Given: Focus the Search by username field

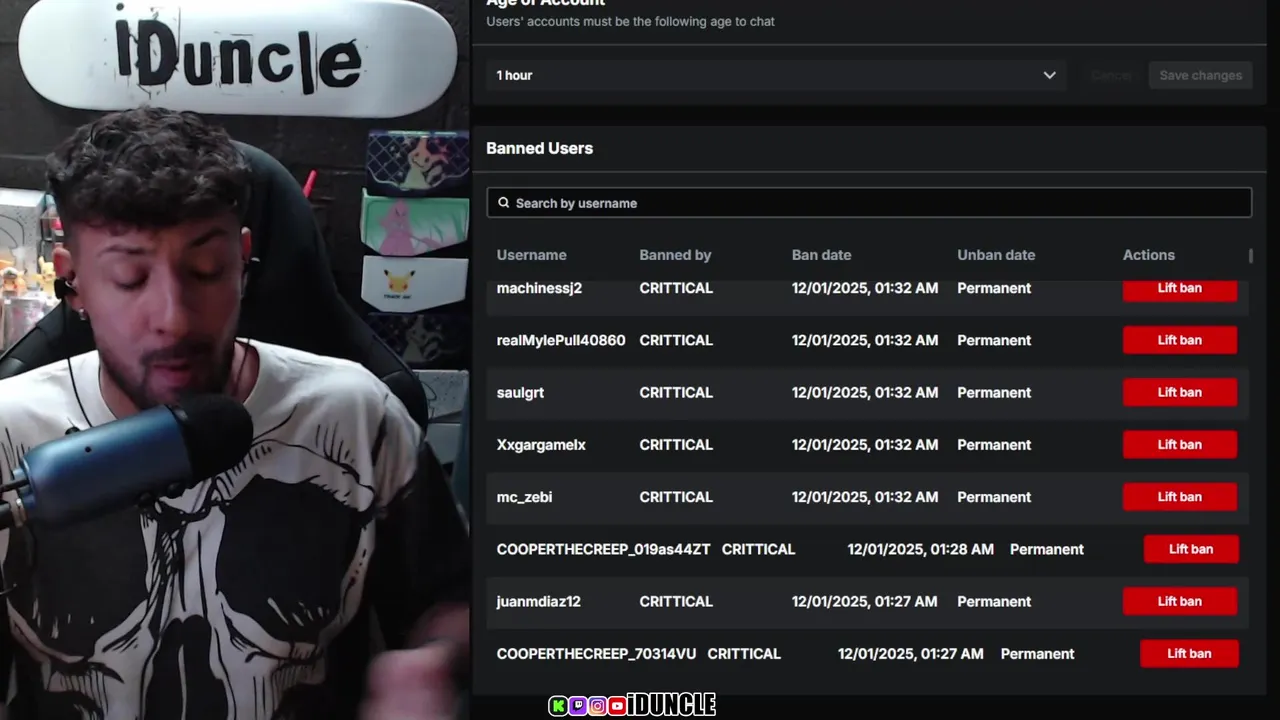Looking at the screenshot, I should tap(869, 203).
